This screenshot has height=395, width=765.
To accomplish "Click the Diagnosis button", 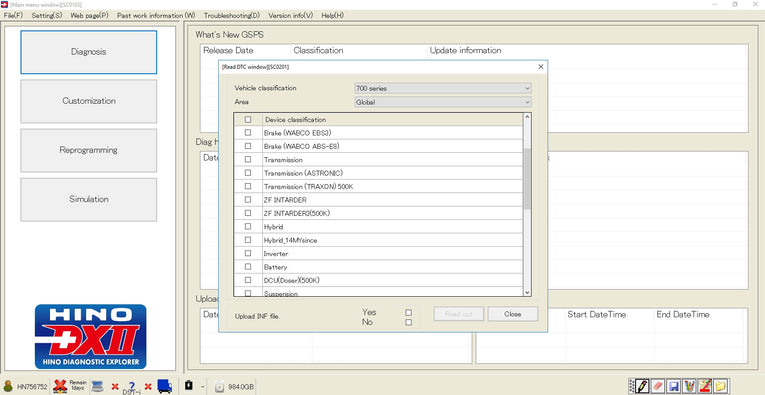I will [x=89, y=52].
